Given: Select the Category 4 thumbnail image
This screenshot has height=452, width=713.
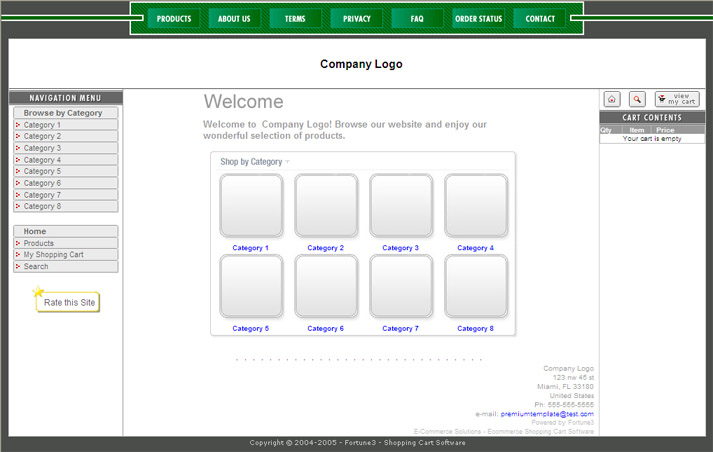Looking at the screenshot, I should [476, 206].
